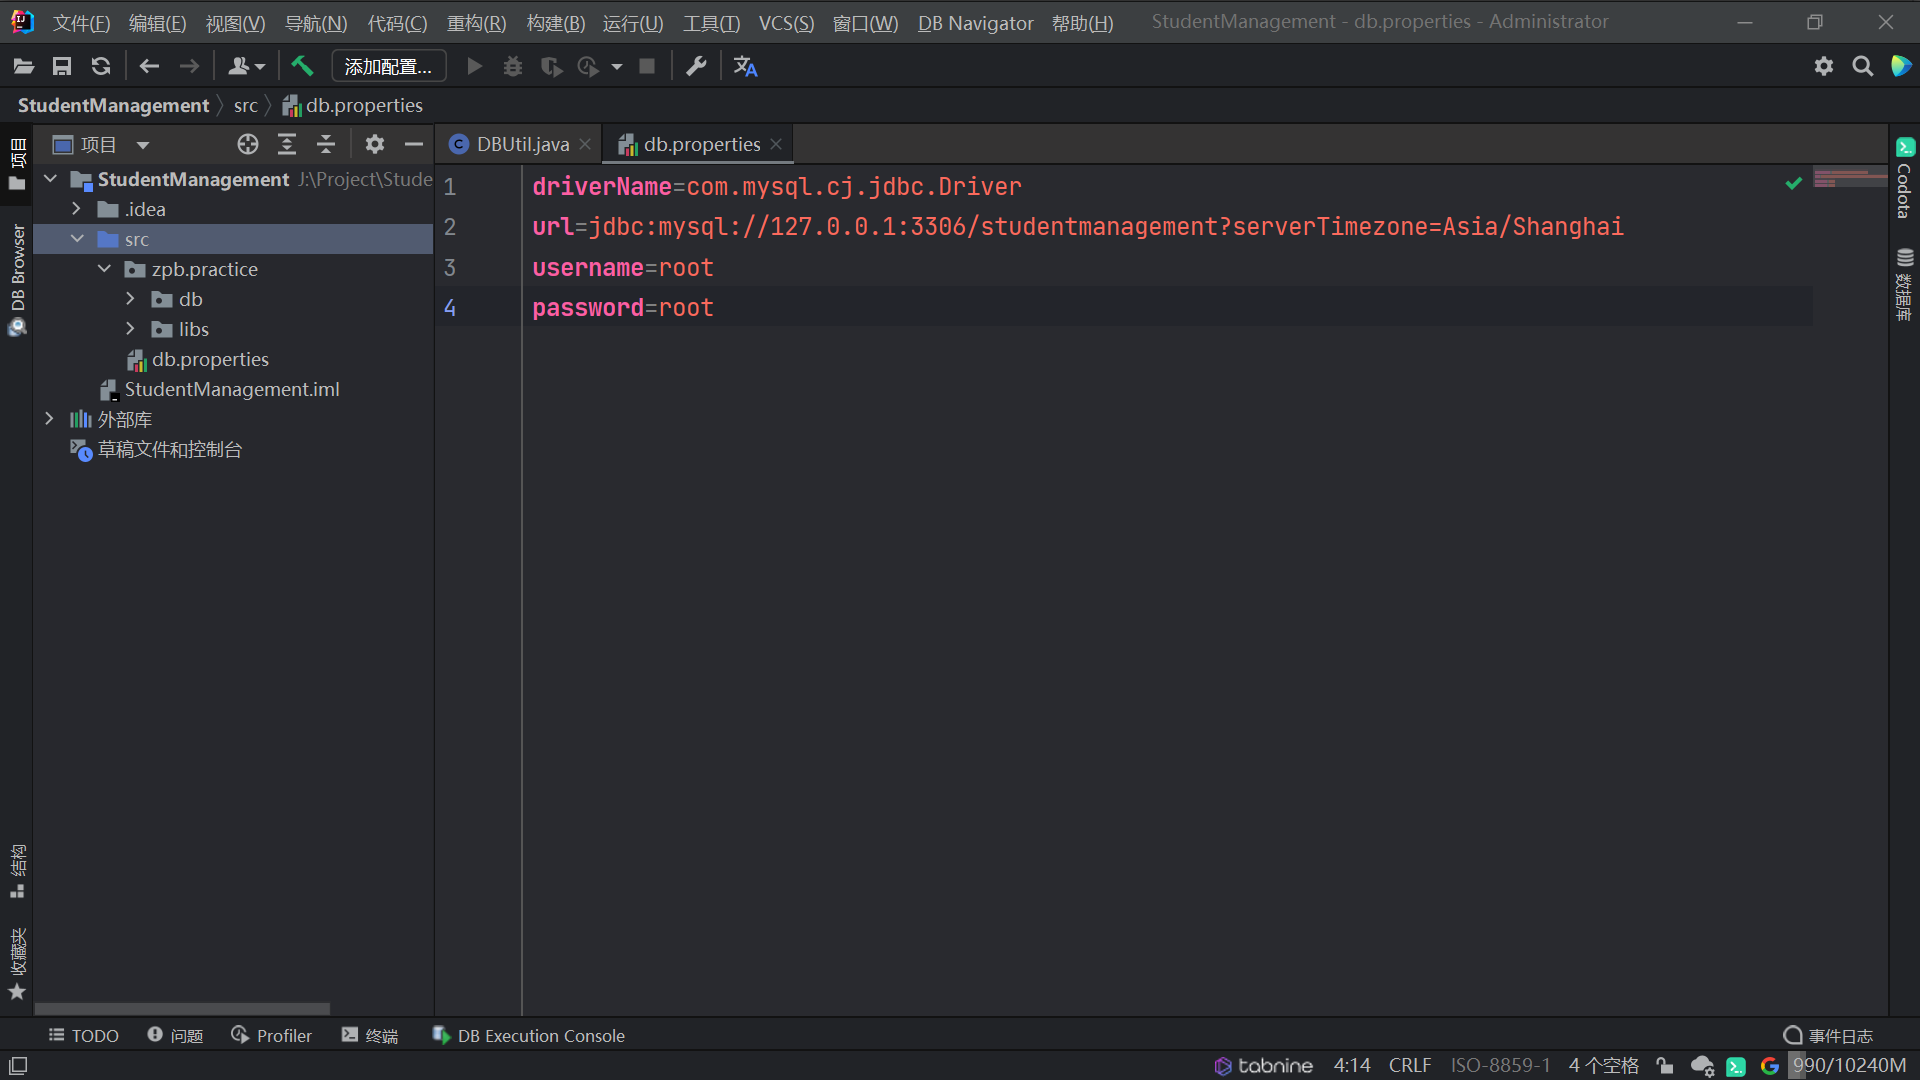This screenshot has width=1920, height=1080.
Task: Open the project view dropdown arrow
Action: coord(143,145)
